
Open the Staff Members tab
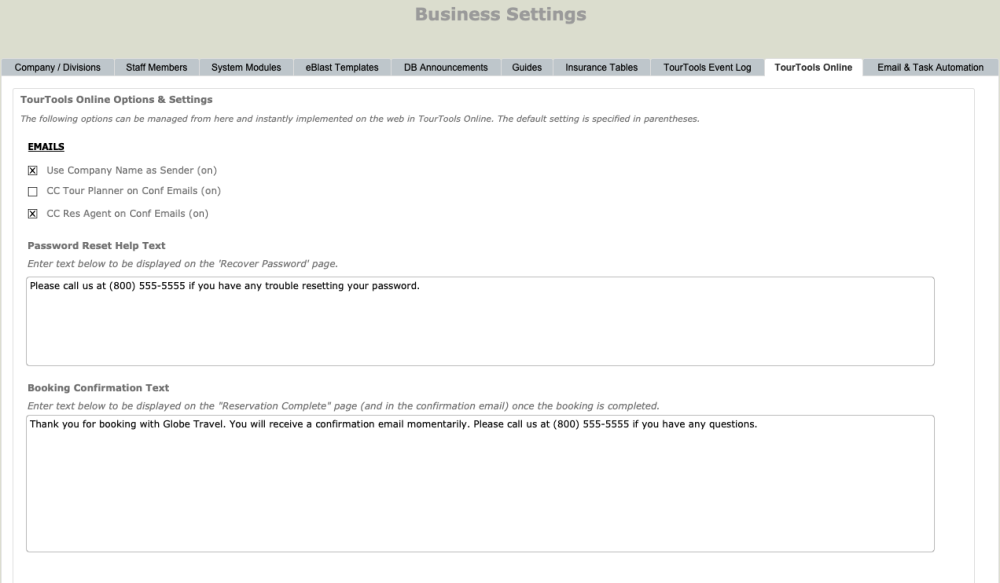(158, 67)
